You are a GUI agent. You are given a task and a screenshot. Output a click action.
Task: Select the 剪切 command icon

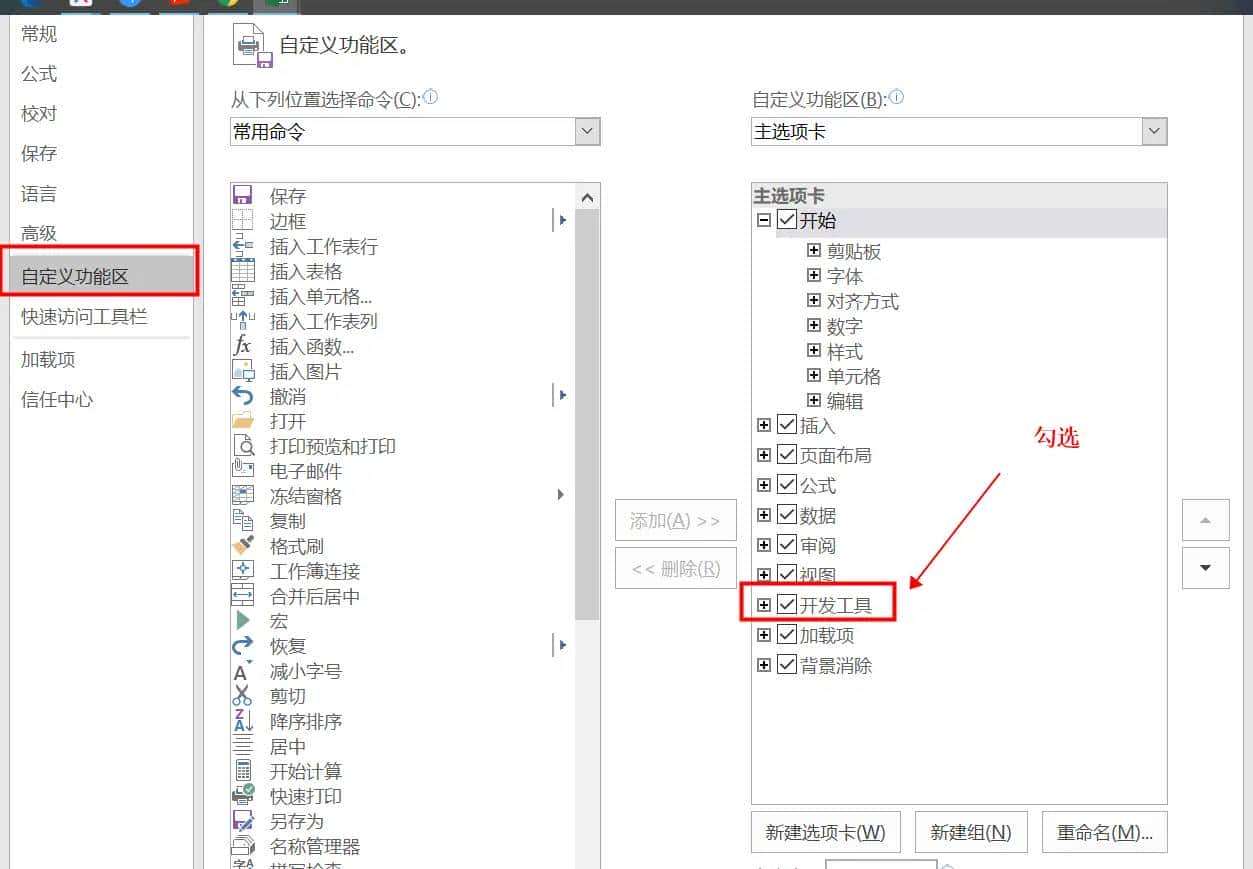244,696
